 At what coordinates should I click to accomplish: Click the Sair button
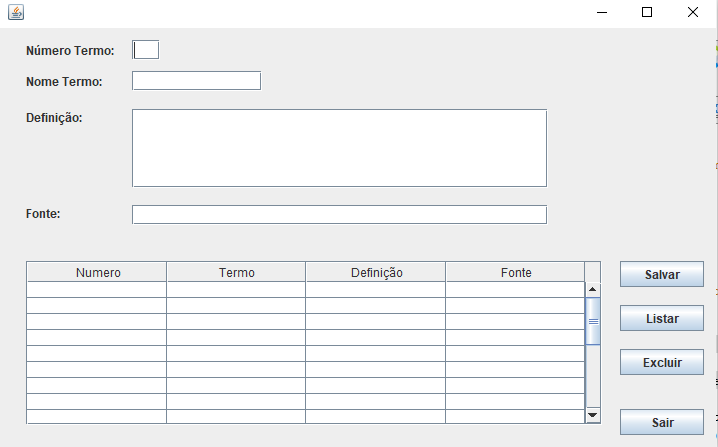pos(662,422)
